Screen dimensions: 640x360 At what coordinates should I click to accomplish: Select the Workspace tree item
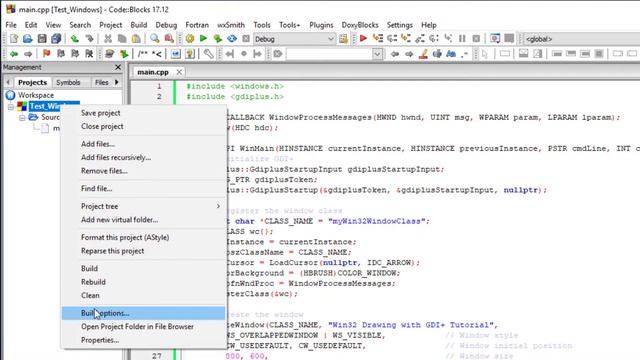[x=36, y=95]
